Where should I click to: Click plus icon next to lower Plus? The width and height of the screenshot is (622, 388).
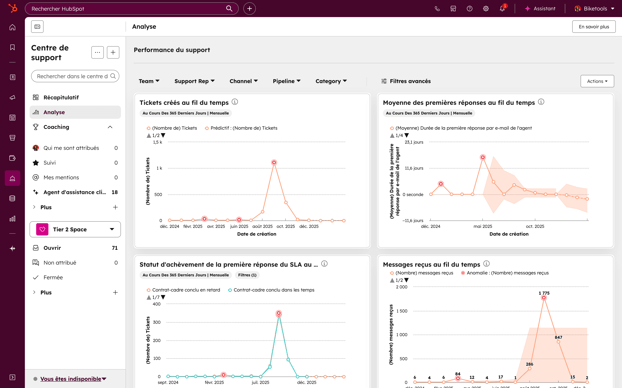(115, 292)
